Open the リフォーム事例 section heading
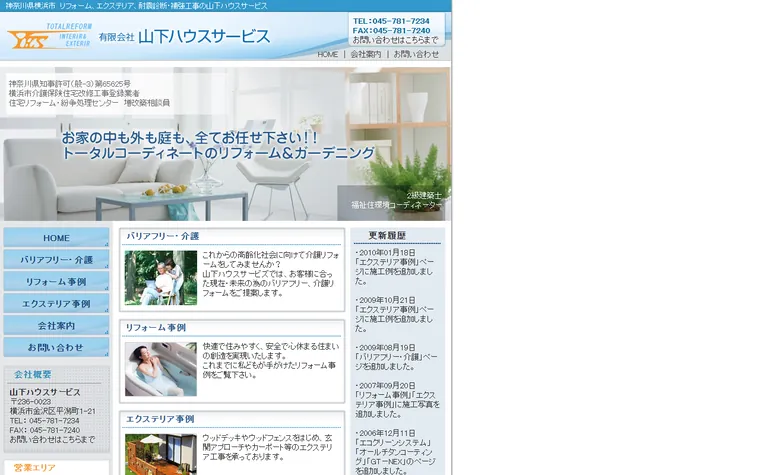This screenshot has width=760, height=475. (x=156, y=328)
